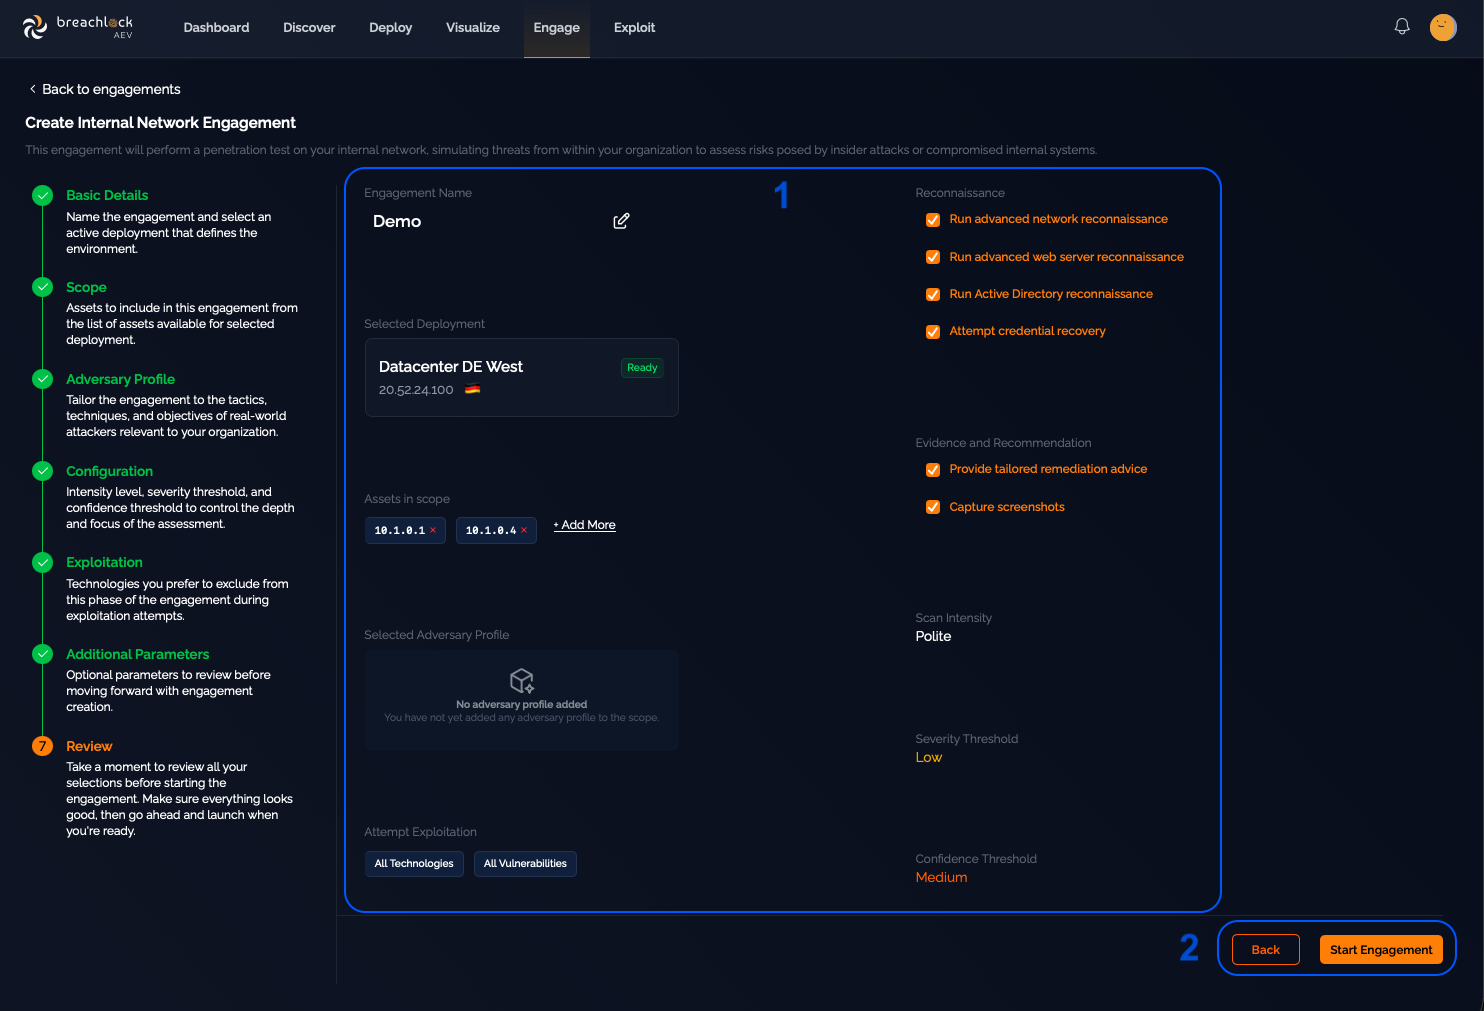The width and height of the screenshot is (1484, 1011).
Task: Click the Configuration step checkmark icon
Action: [42, 471]
